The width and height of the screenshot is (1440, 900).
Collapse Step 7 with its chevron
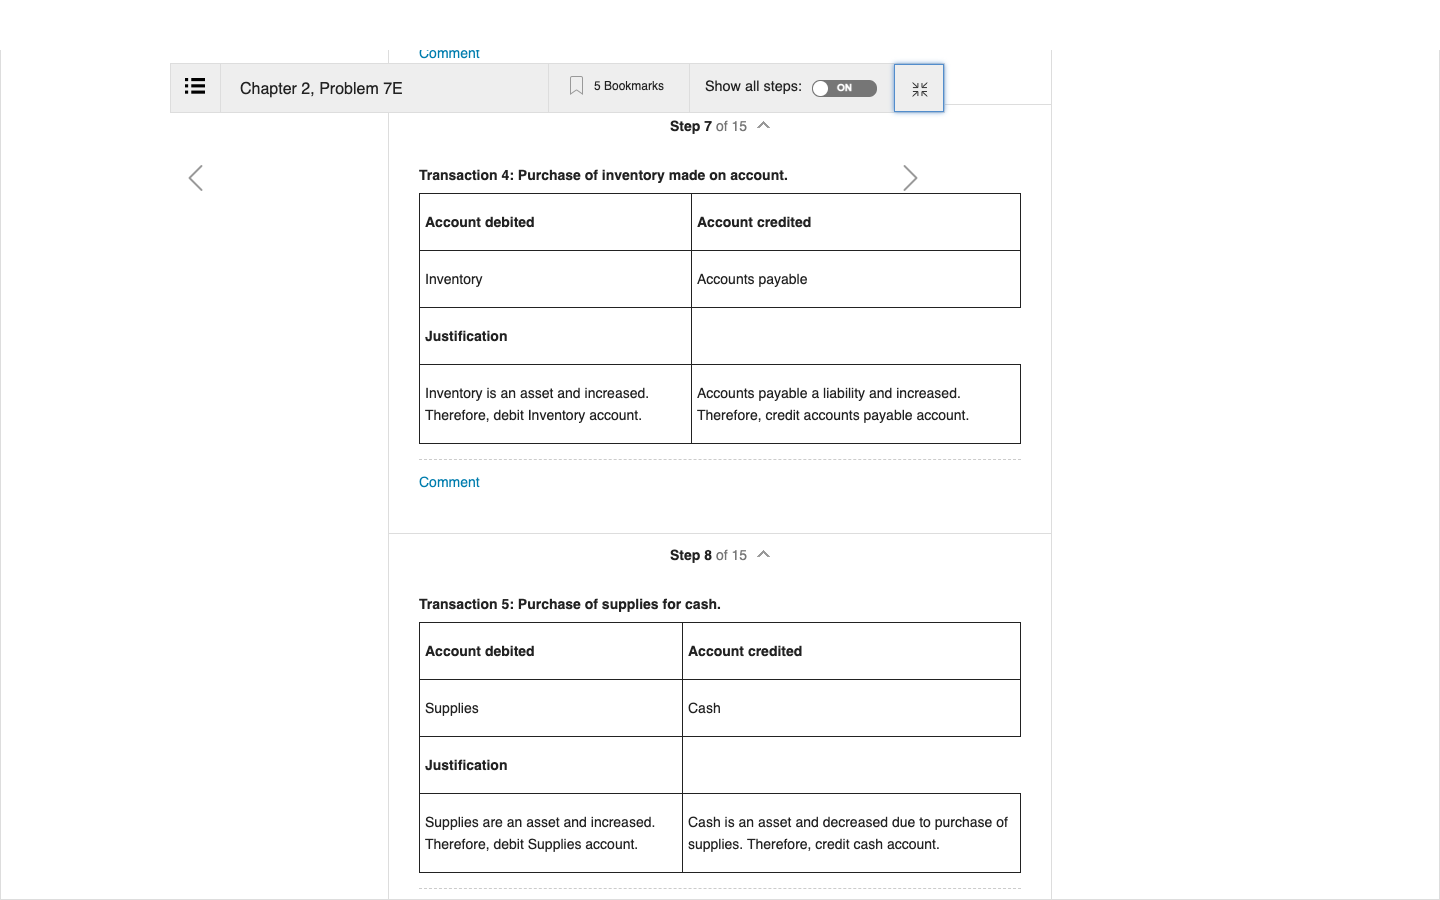click(x=764, y=126)
